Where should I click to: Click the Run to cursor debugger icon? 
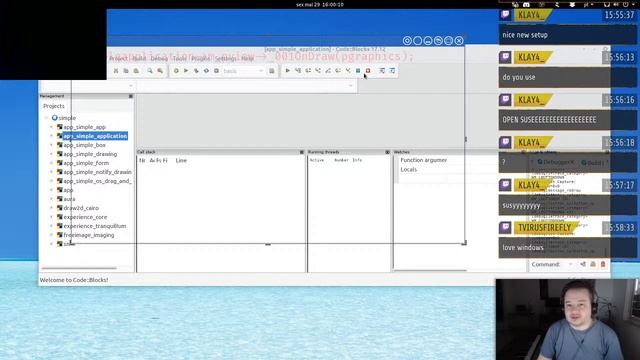pyautogui.click(x=298, y=71)
